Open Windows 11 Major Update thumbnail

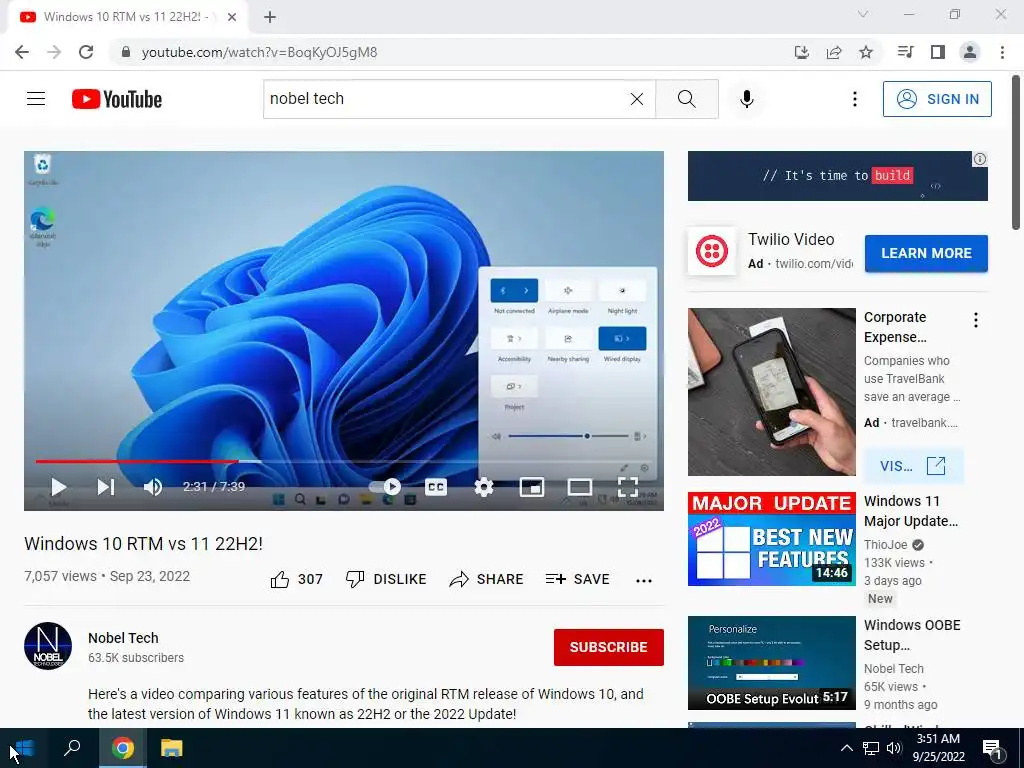point(771,539)
